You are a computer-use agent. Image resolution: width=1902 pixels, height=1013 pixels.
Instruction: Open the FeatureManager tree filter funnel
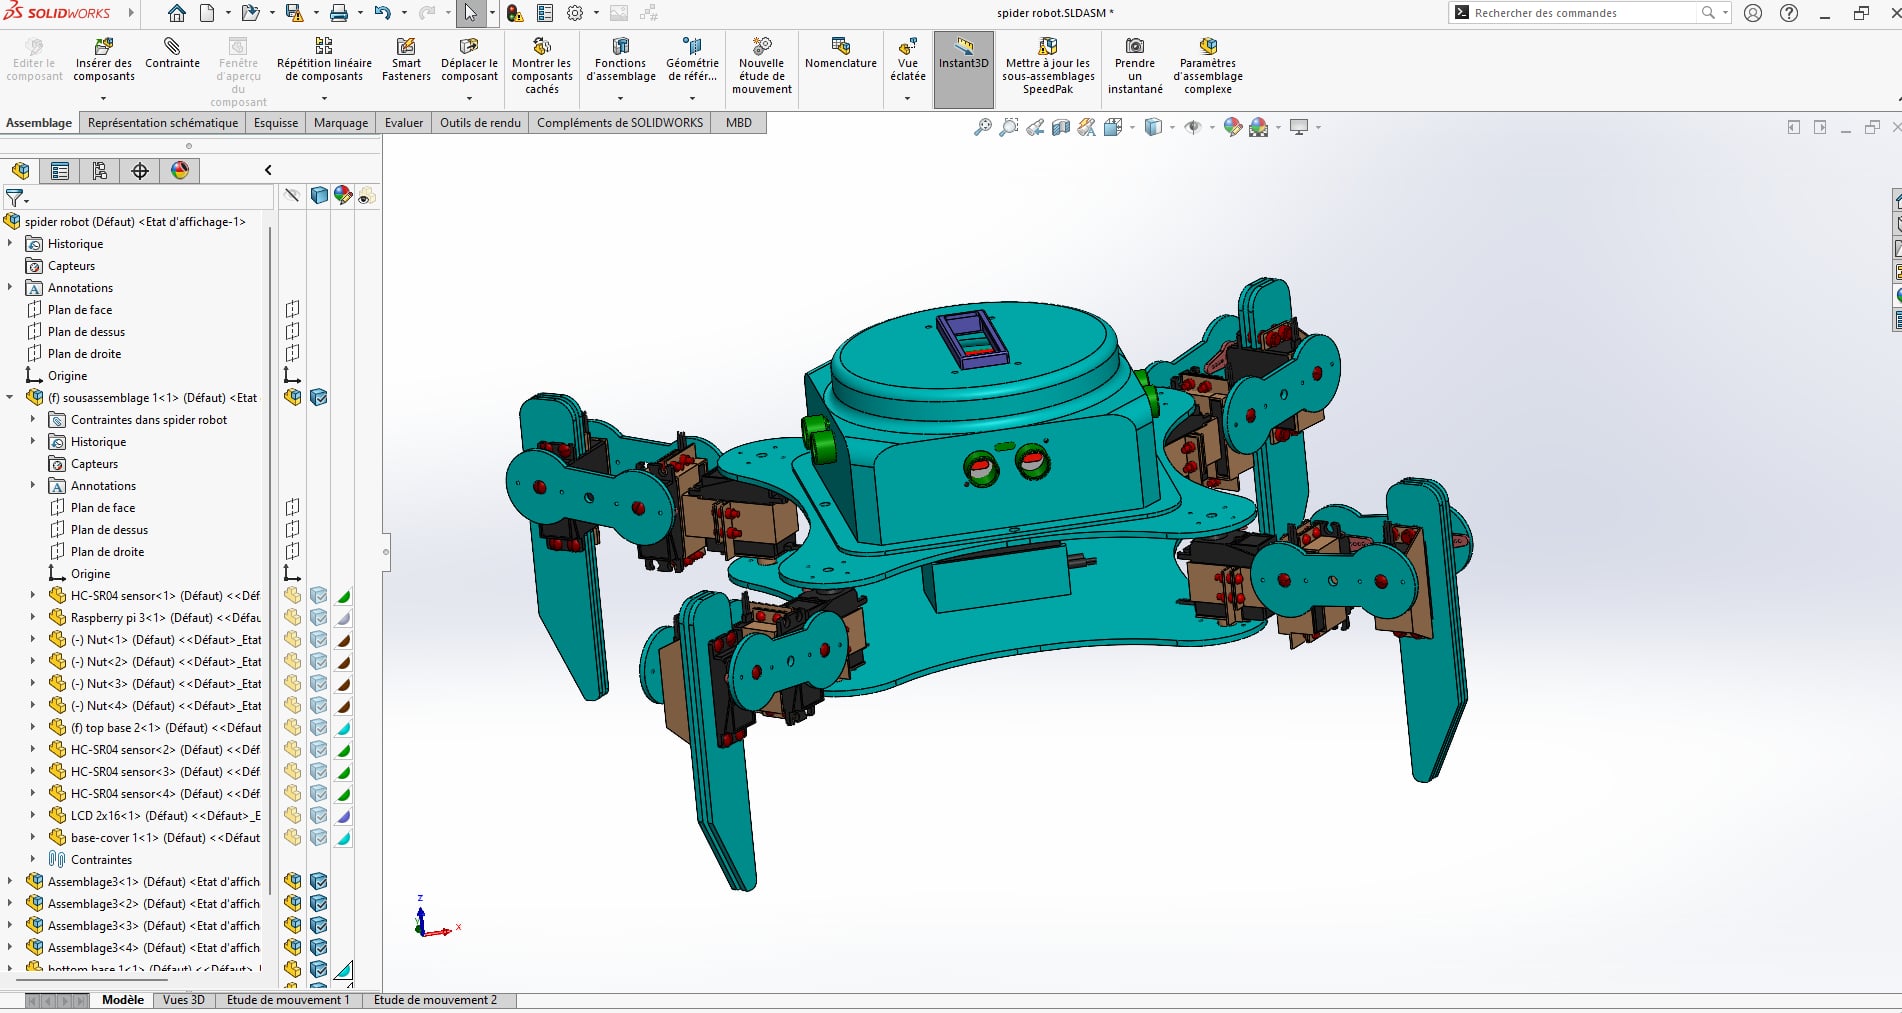[15, 198]
